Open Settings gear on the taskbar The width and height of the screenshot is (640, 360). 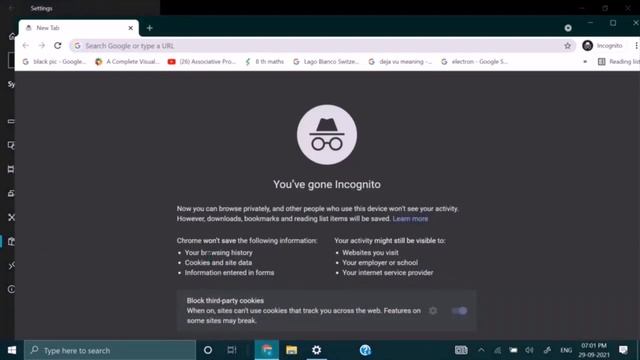point(316,350)
